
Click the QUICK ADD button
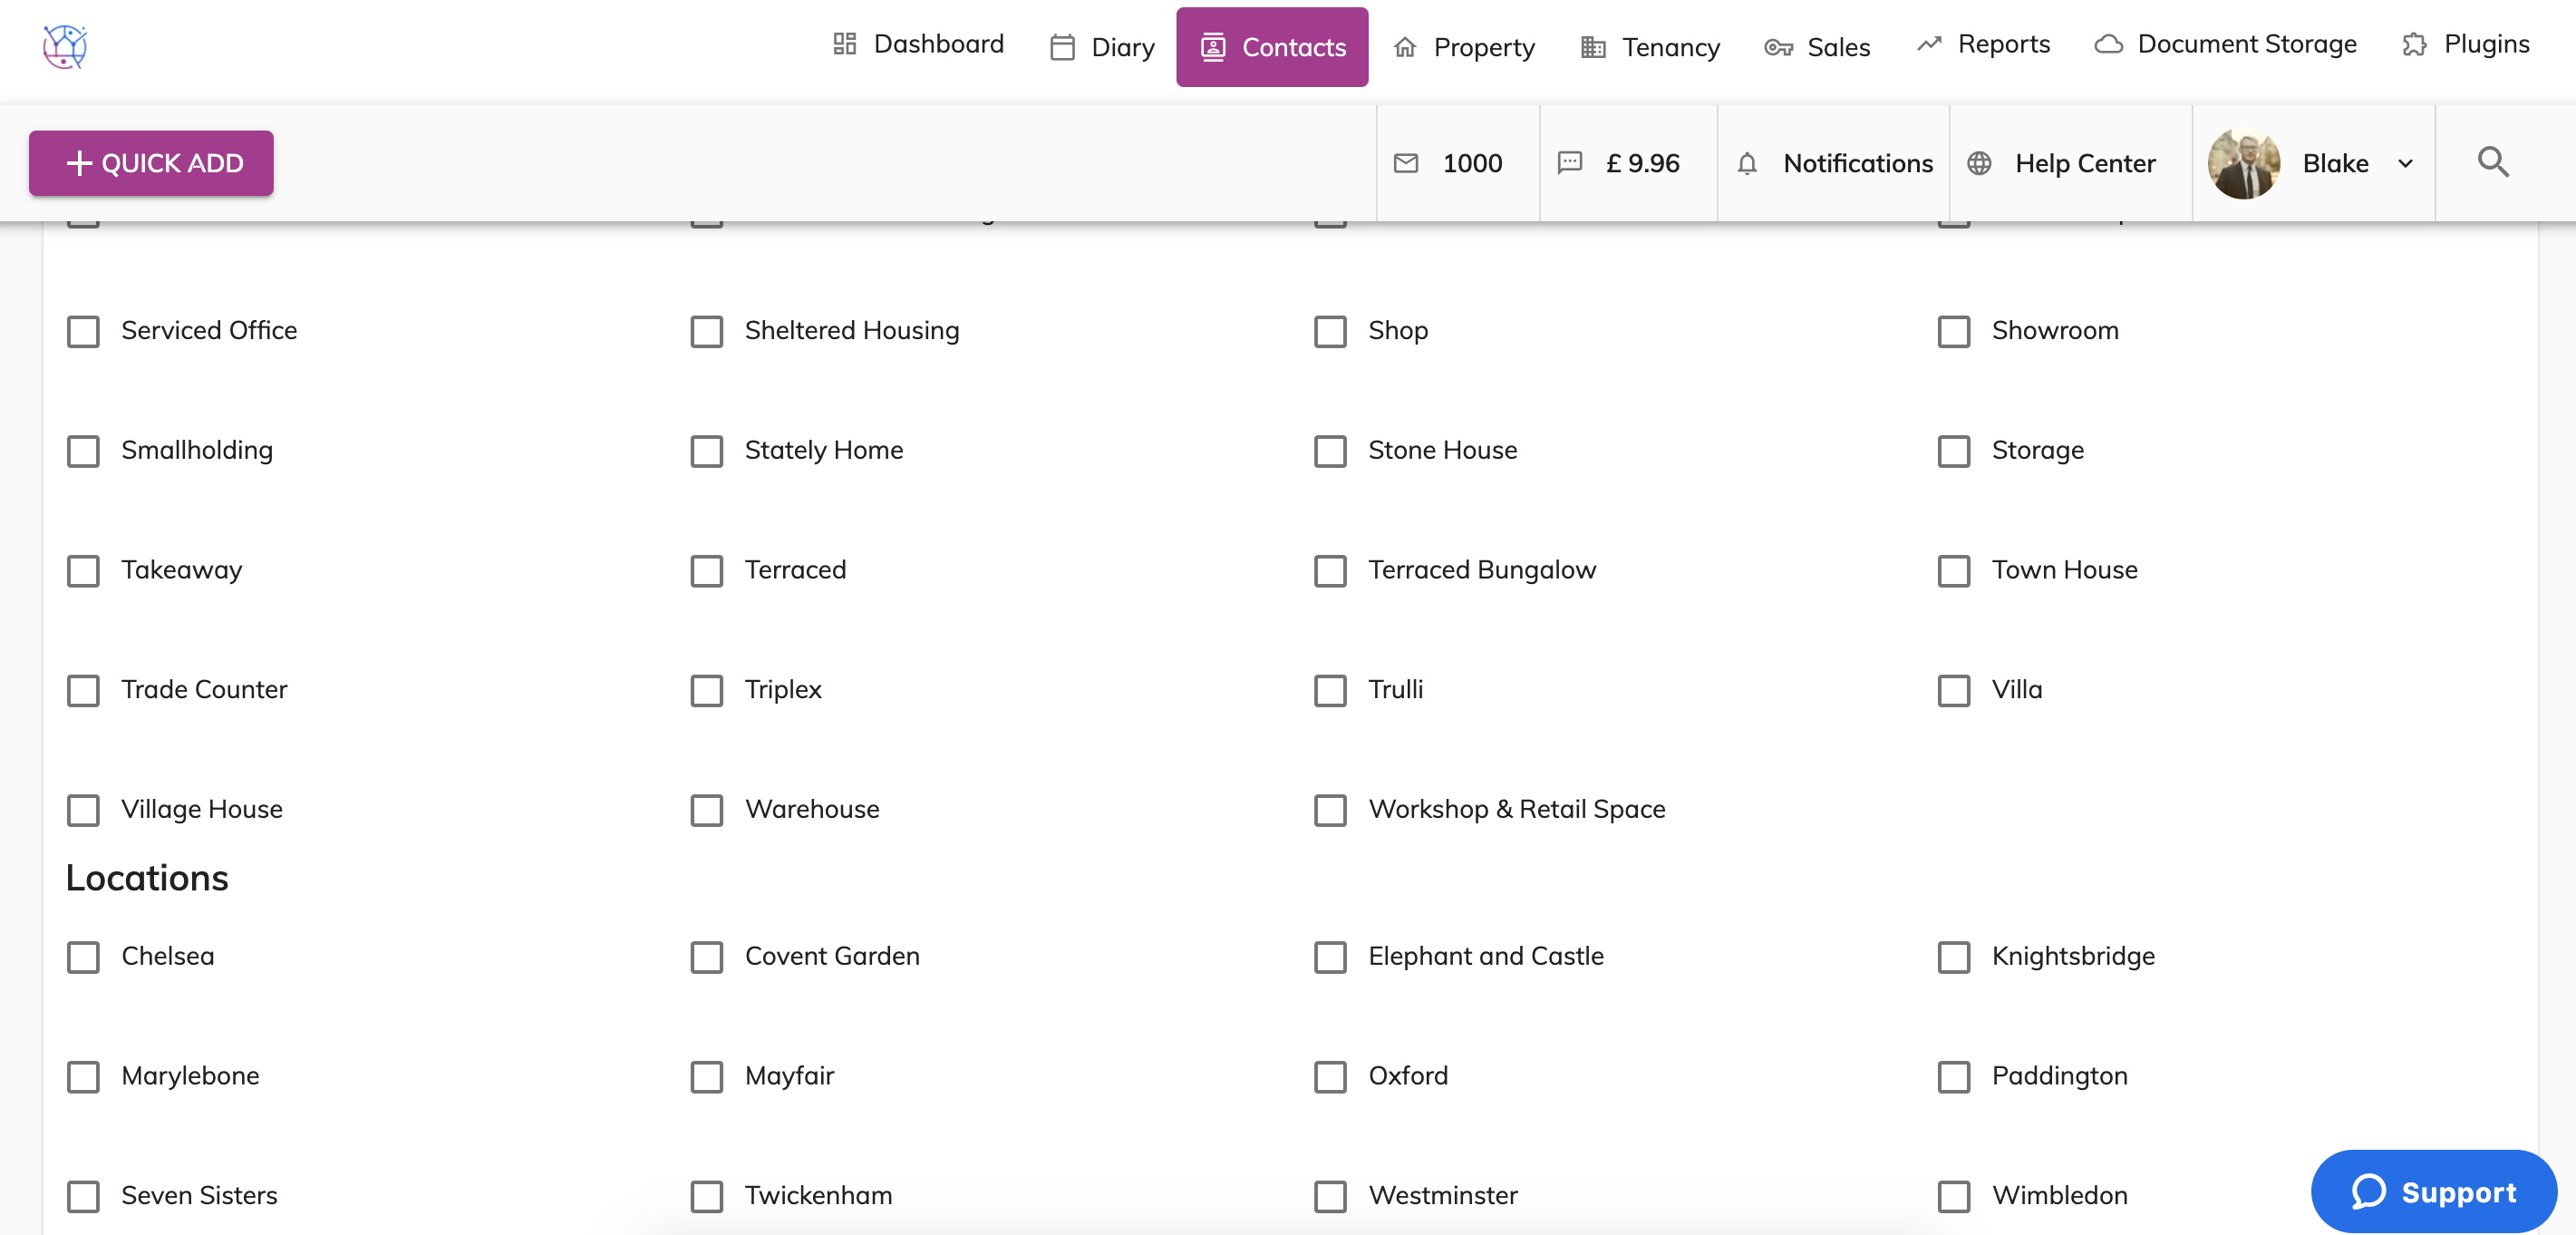pyautogui.click(x=151, y=162)
